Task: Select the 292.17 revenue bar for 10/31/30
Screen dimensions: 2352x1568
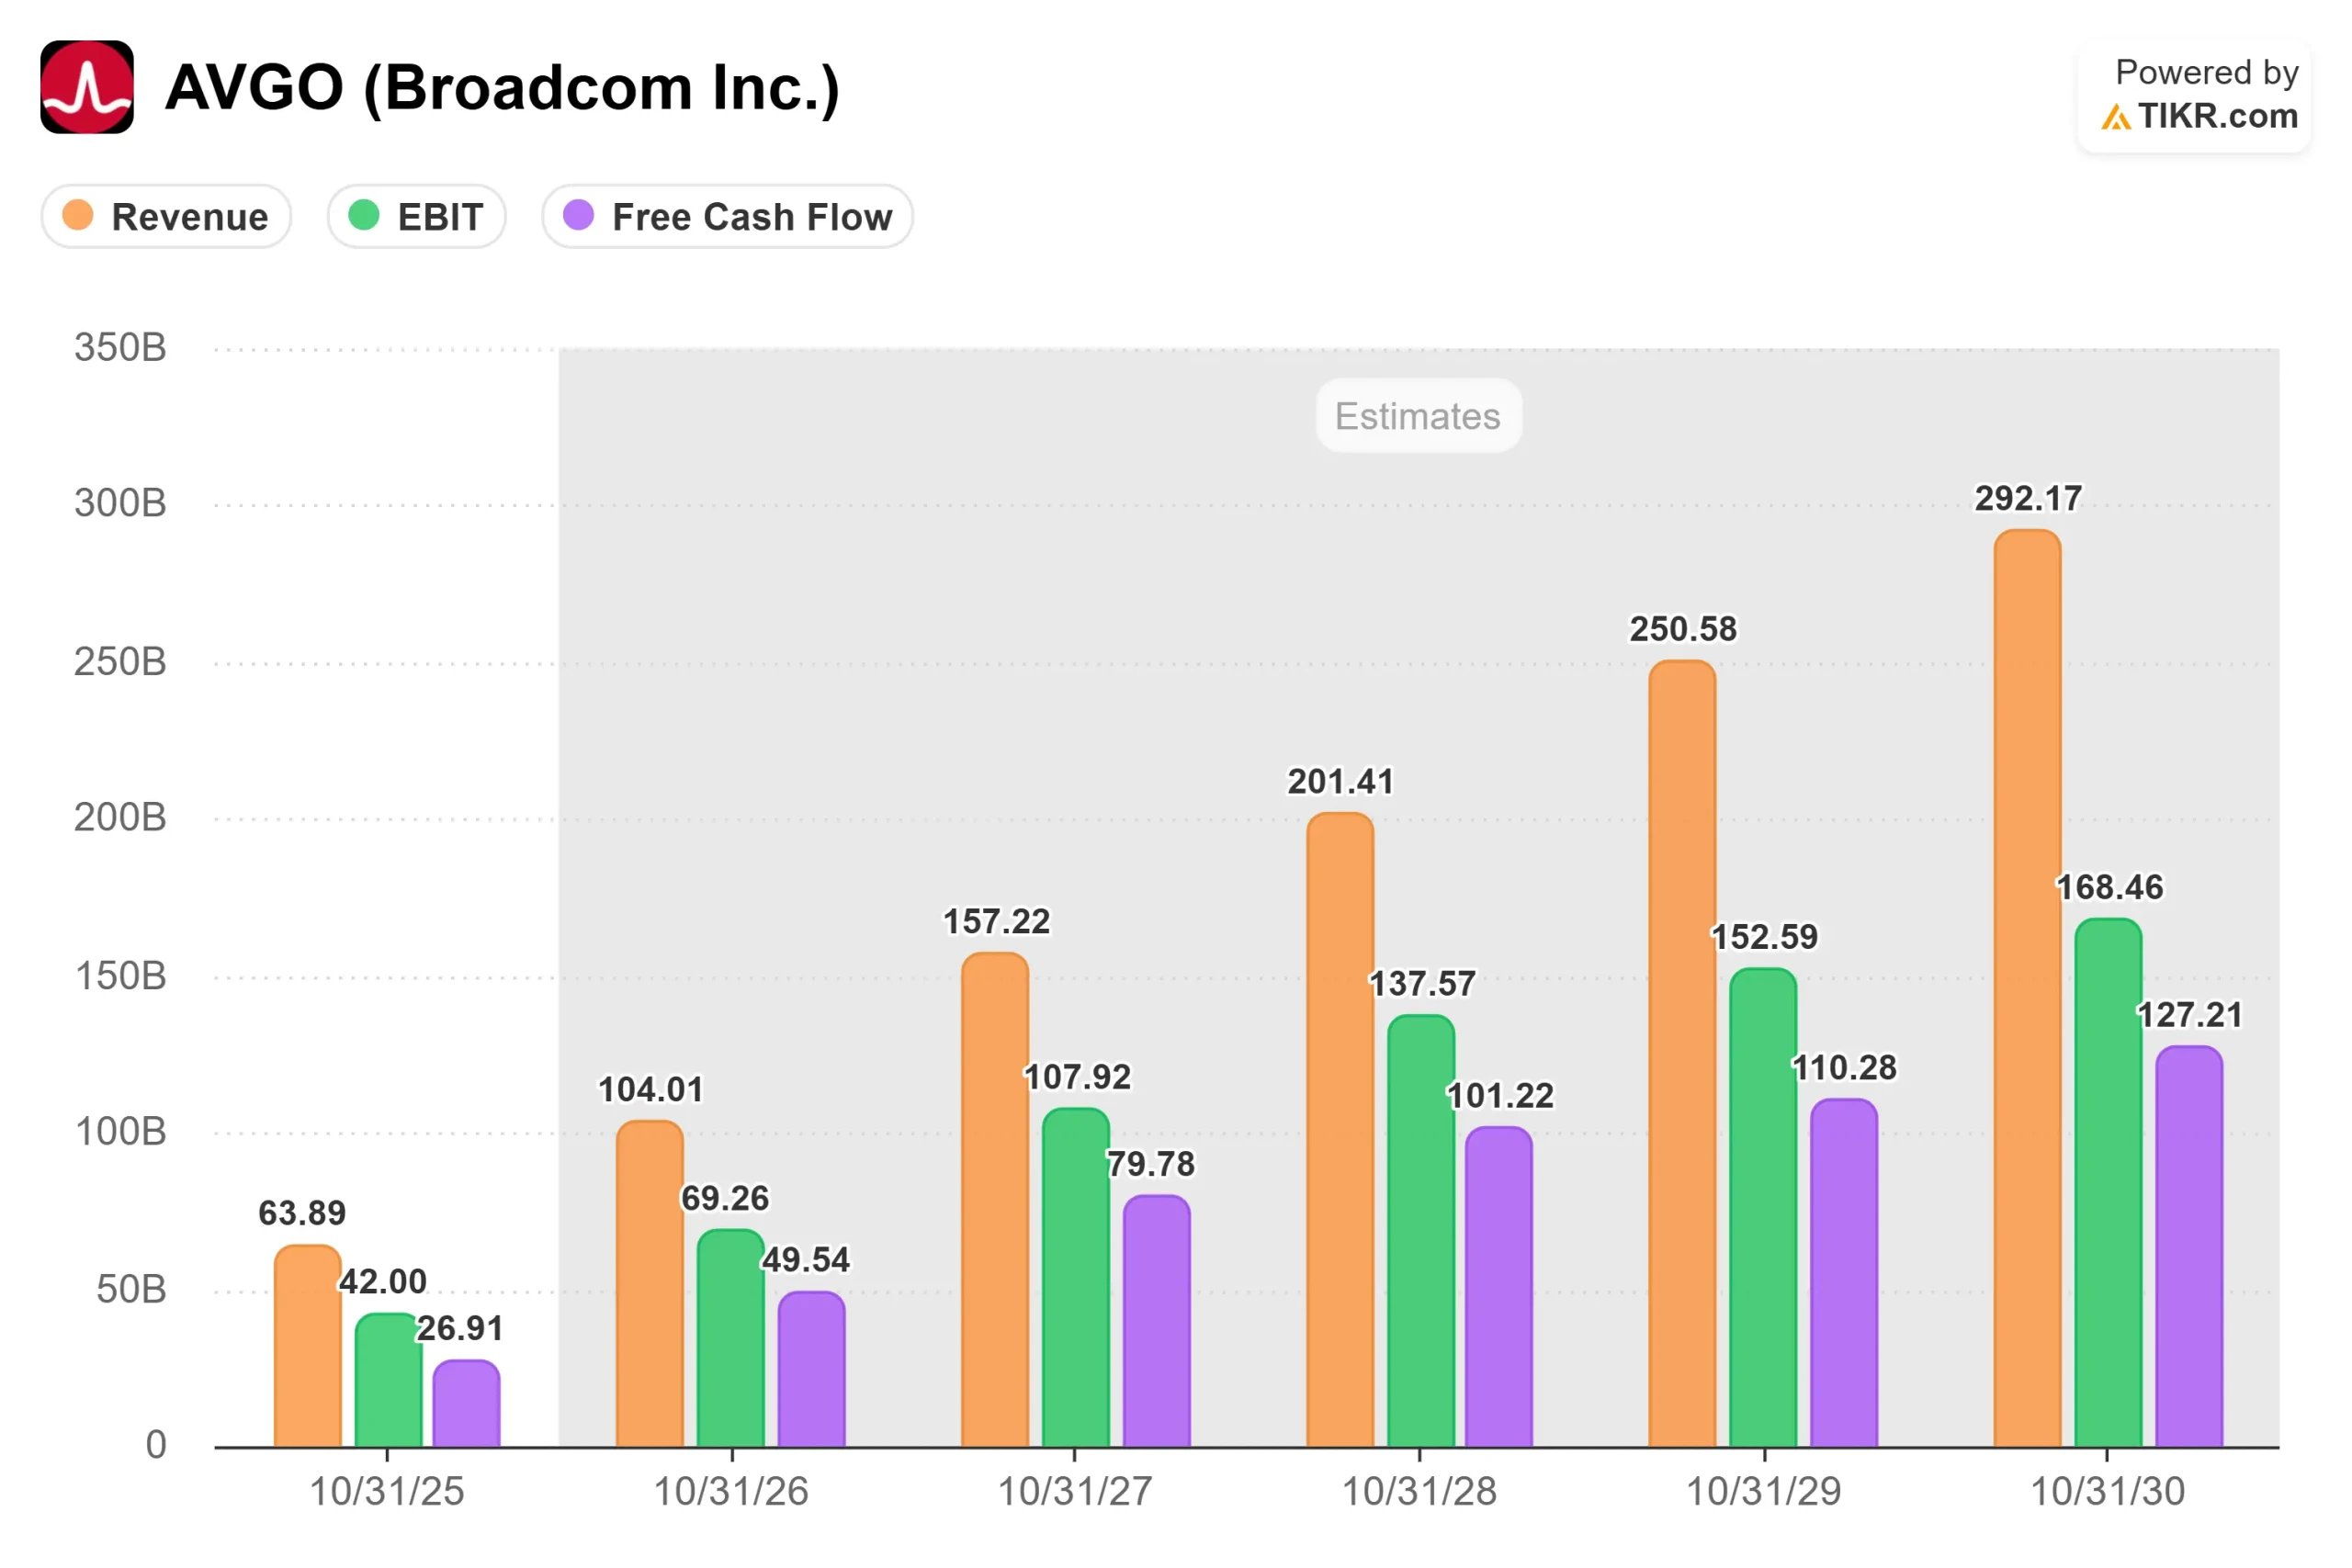Action: 2027,988
